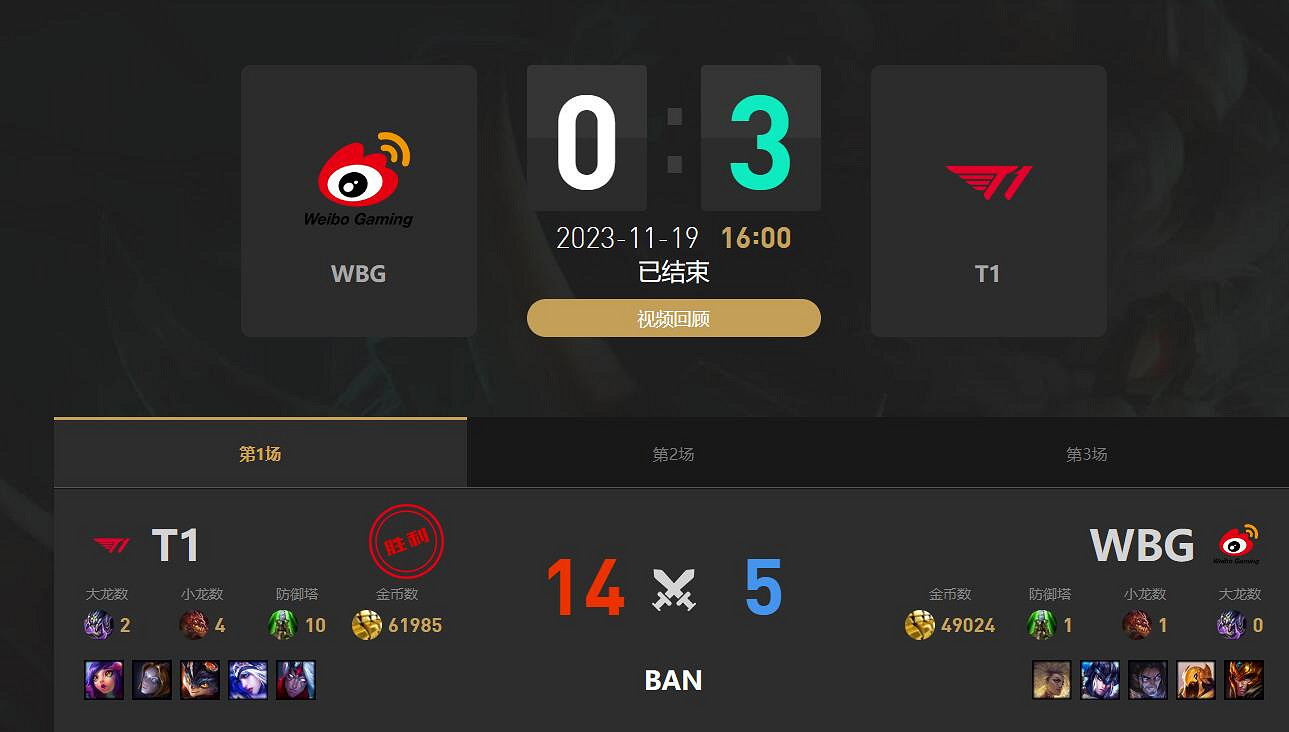Click T1's gold coins icon
Screen dimensions: 1289x732
(367, 625)
